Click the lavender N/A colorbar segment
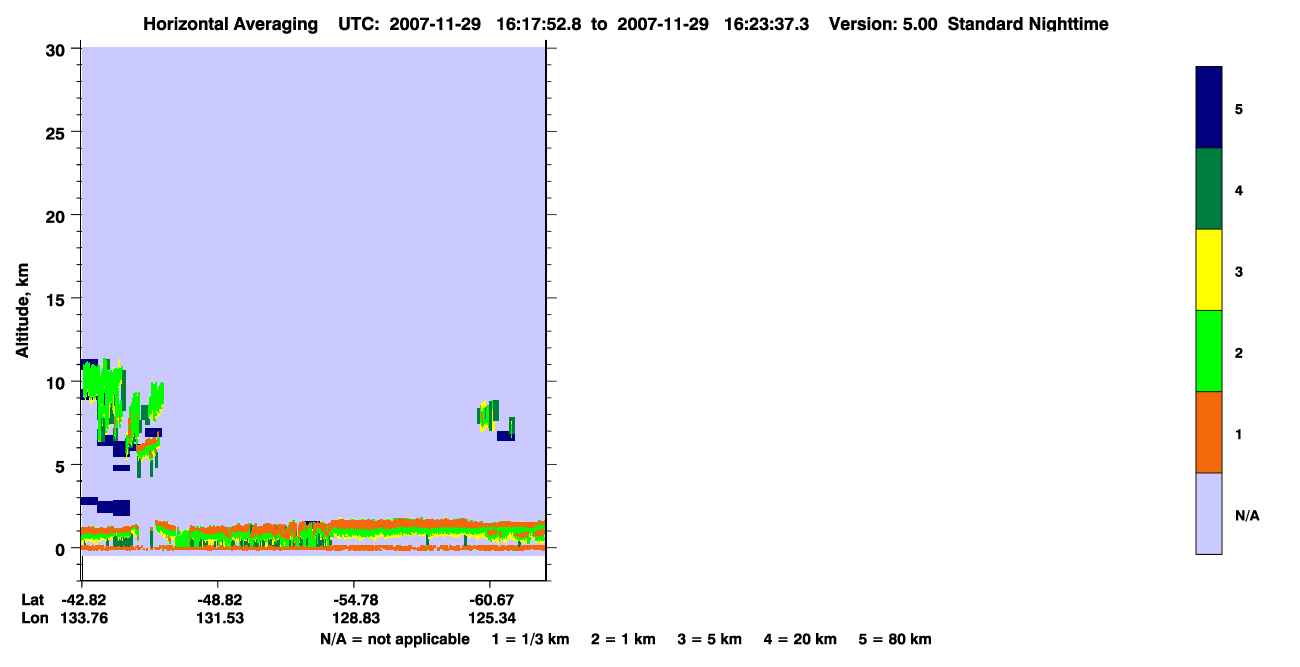The image size is (1300, 667). point(1209,513)
